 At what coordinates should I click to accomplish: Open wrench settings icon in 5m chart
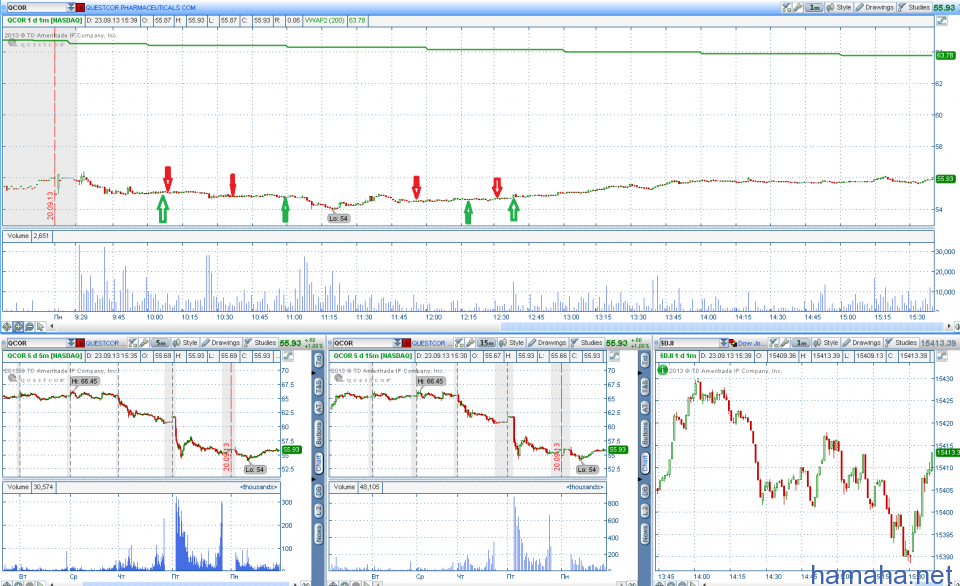[x=144, y=343]
